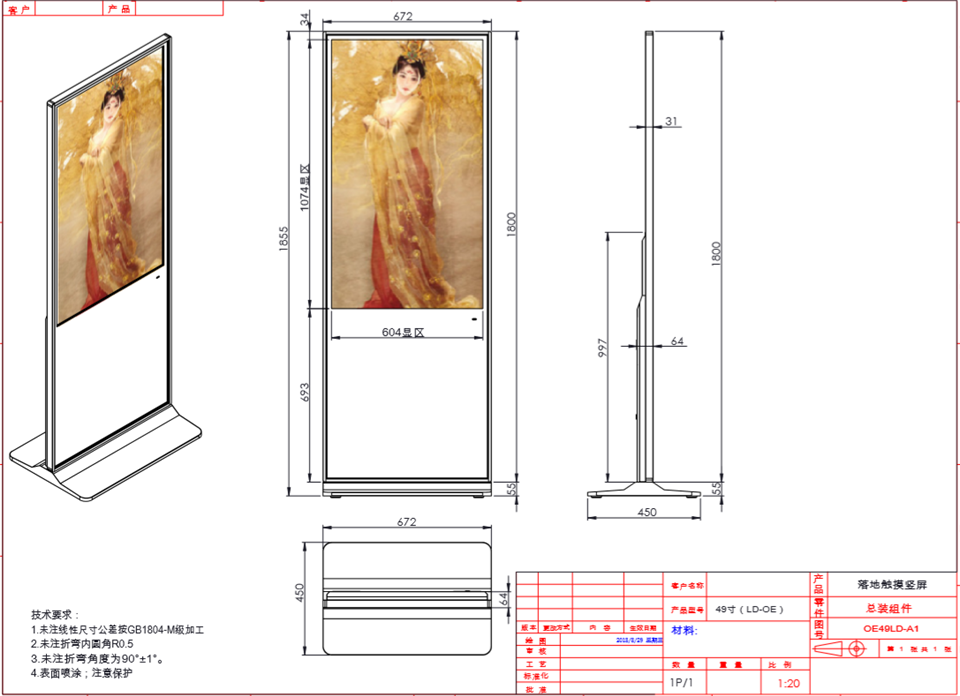Click the '客户' header cell at top left
This screenshot has height=696, width=960.
click(x=20, y=9)
